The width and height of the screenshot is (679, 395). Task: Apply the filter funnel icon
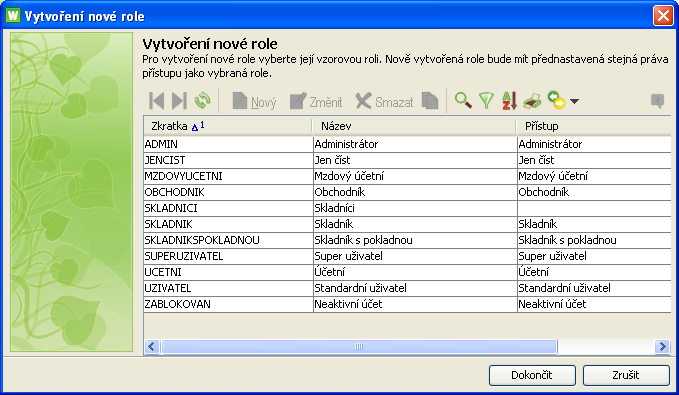(486, 101)
